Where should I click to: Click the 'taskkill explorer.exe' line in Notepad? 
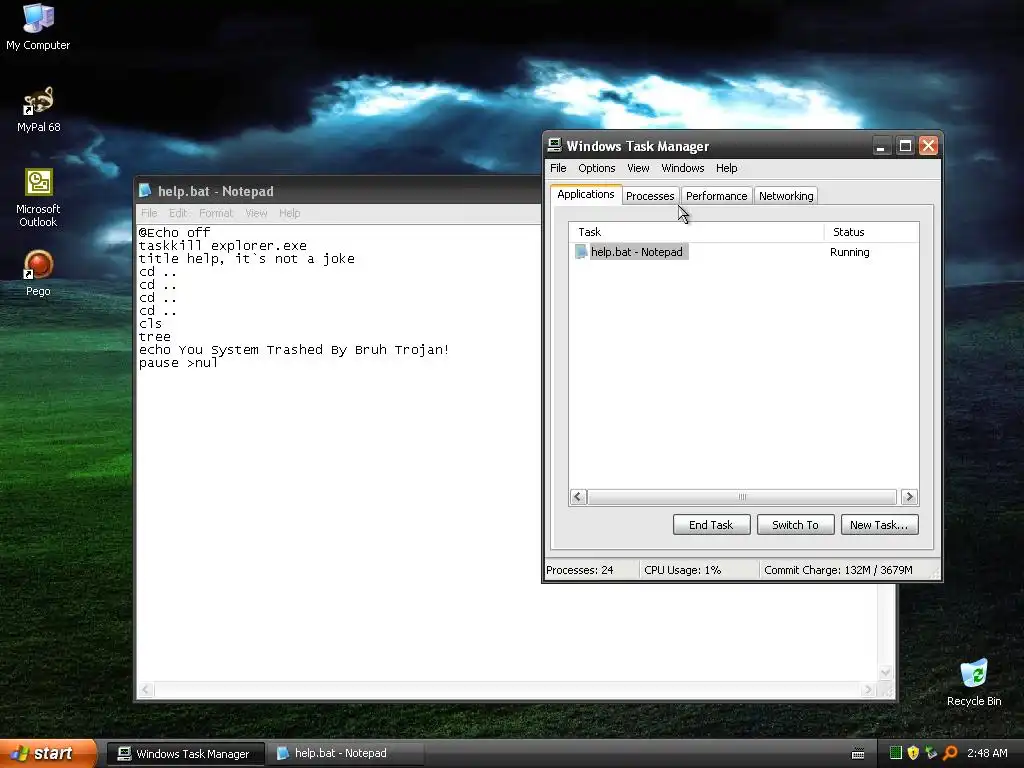coord(223,246)
